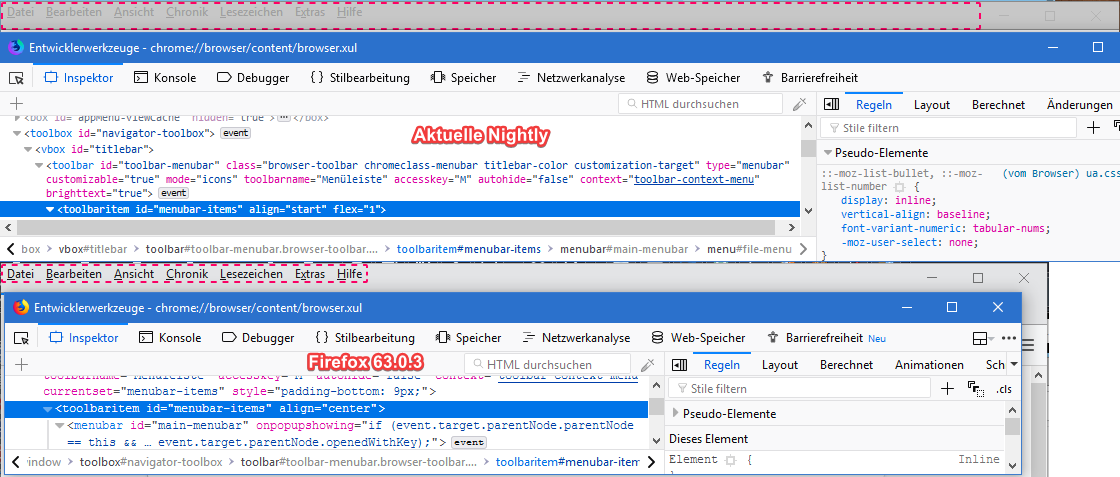The image size is (1120, 477).
Task: Switch to Änderungen sidebar tab in Nightly
Action: (x=1079, y=105)
